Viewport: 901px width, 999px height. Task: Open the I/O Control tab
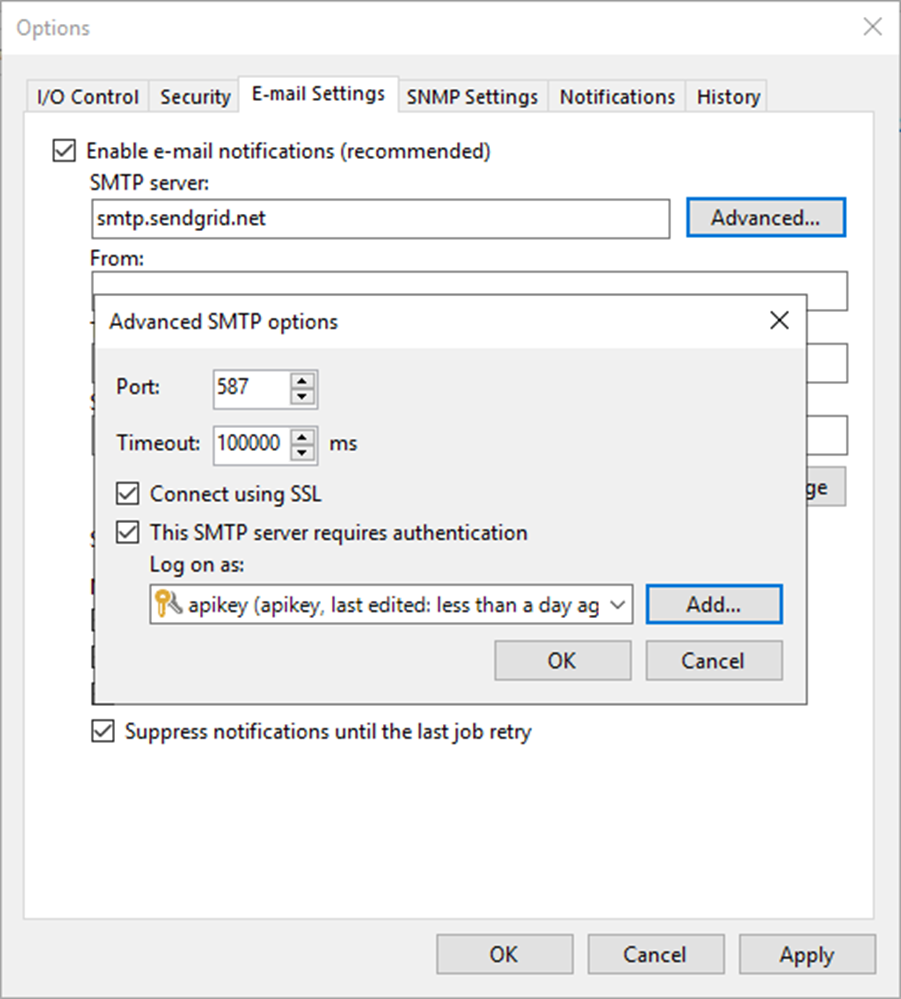(x=88, y=97)
